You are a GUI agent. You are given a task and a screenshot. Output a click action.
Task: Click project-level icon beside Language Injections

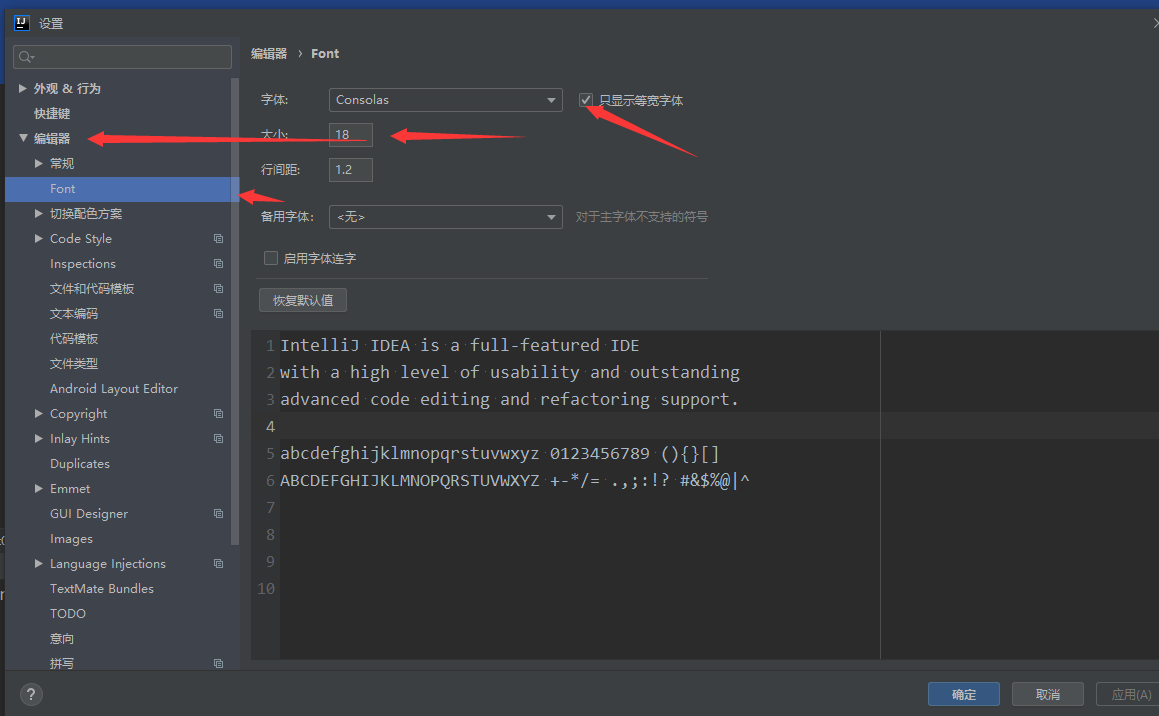coord(218,564)
